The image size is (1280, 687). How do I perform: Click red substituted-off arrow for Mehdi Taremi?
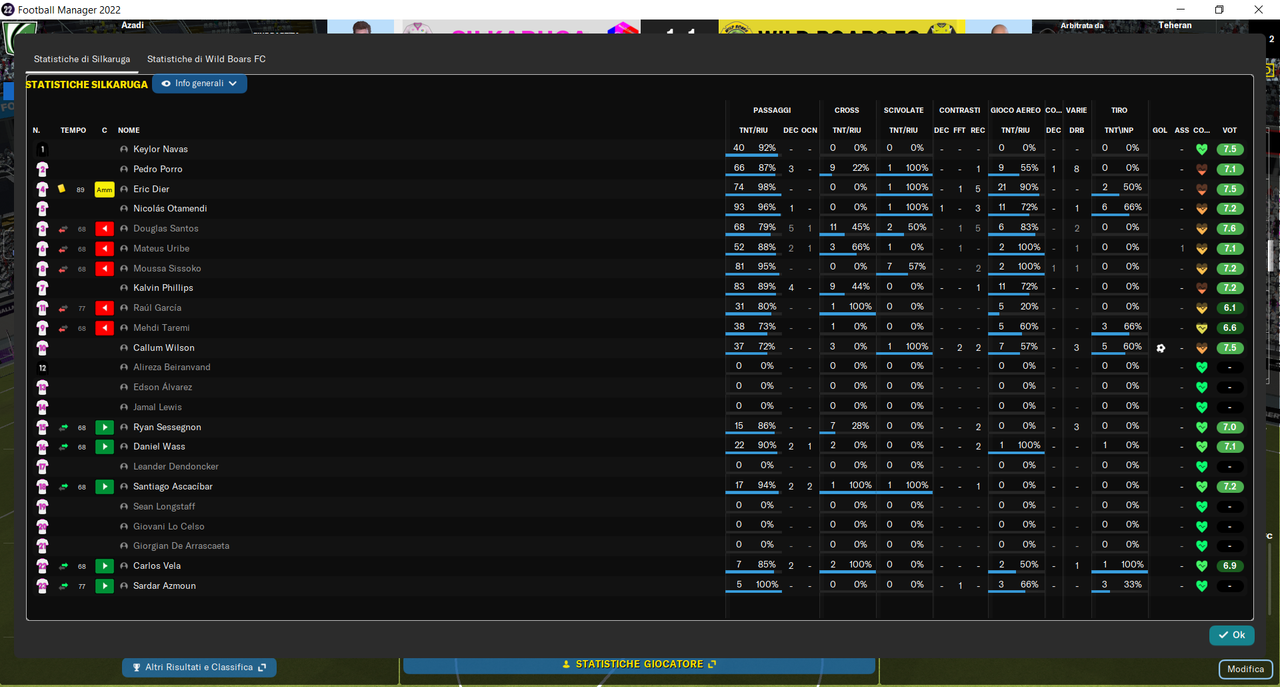click(104, 328)
